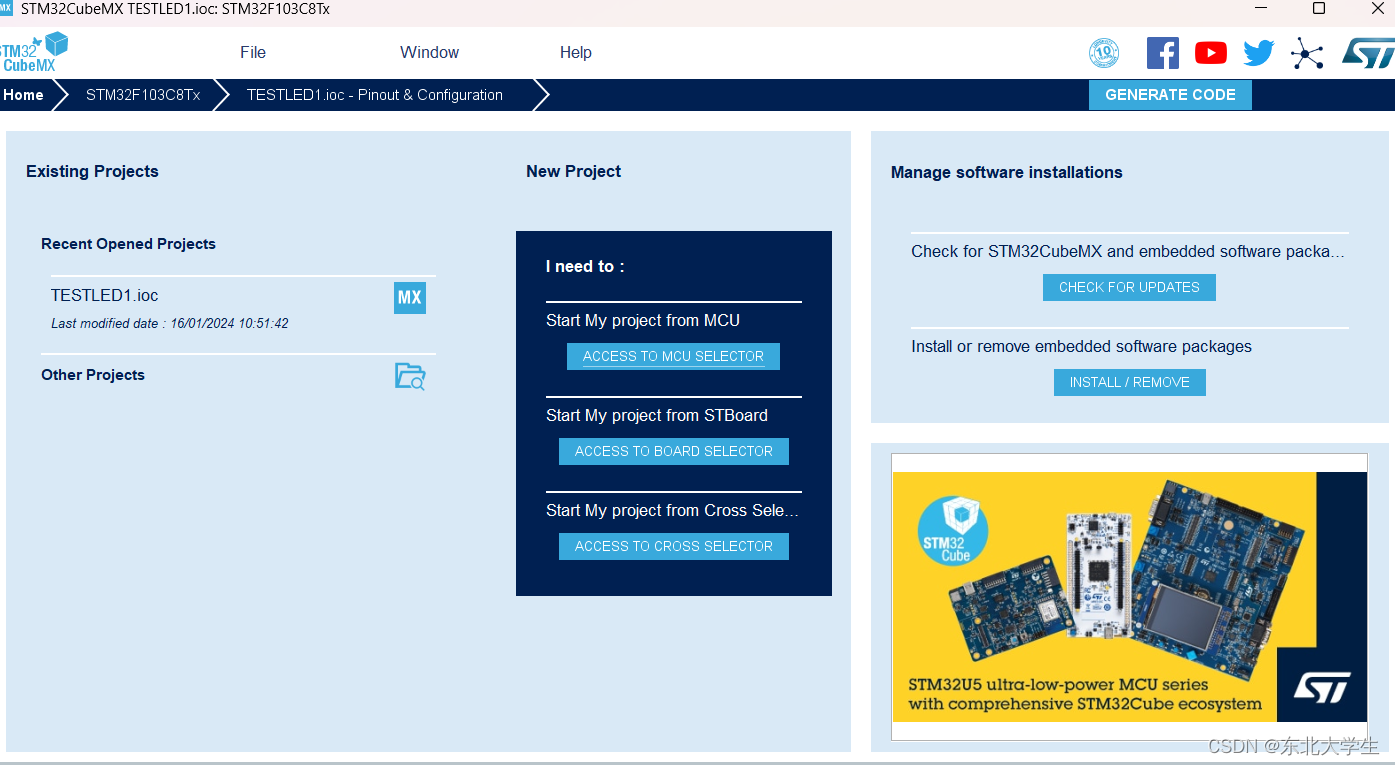The image size is (1395, 765).
Task: Click Manage software installations heading
Action: 1006,172
